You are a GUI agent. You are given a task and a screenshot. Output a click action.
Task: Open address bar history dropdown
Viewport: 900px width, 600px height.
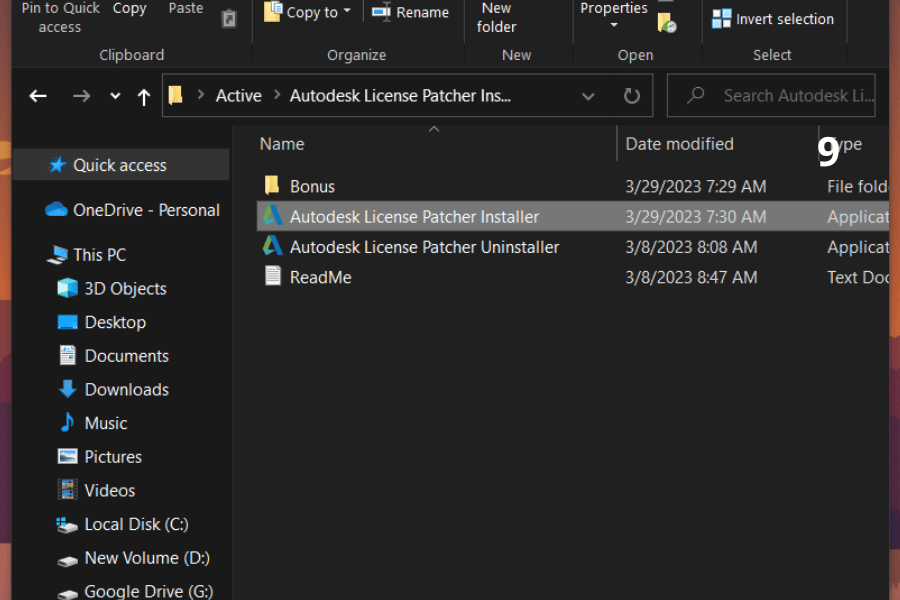point(587,96)
